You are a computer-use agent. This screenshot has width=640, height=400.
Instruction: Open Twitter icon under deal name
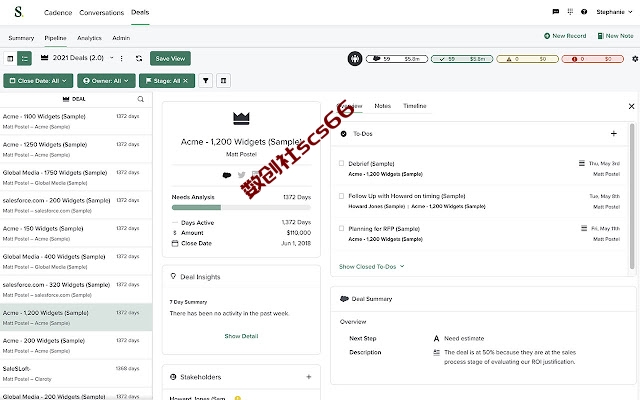point(242,175)
